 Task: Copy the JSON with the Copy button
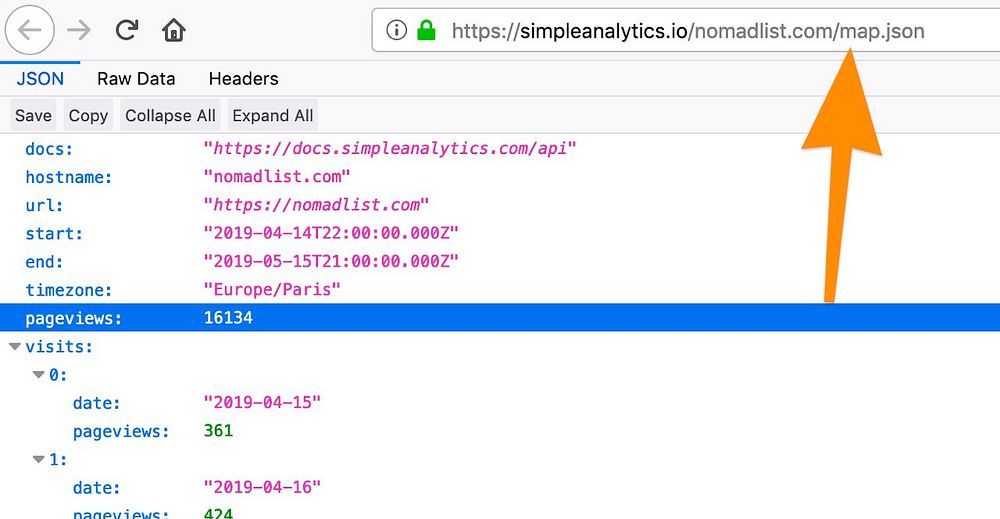(x=88, y=116)
